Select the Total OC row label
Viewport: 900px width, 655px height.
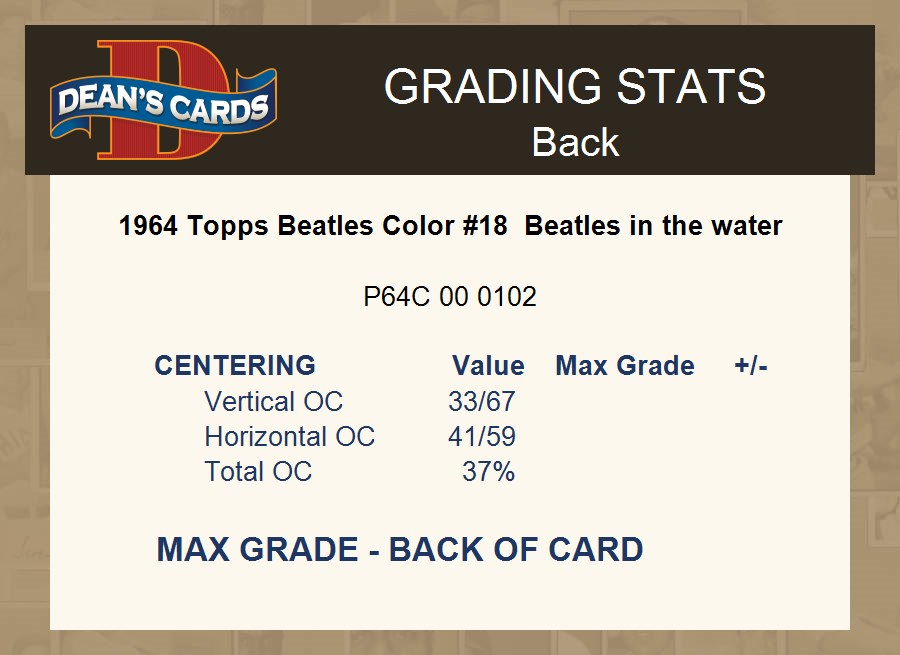pyautogui.click(x=258, y=472)
